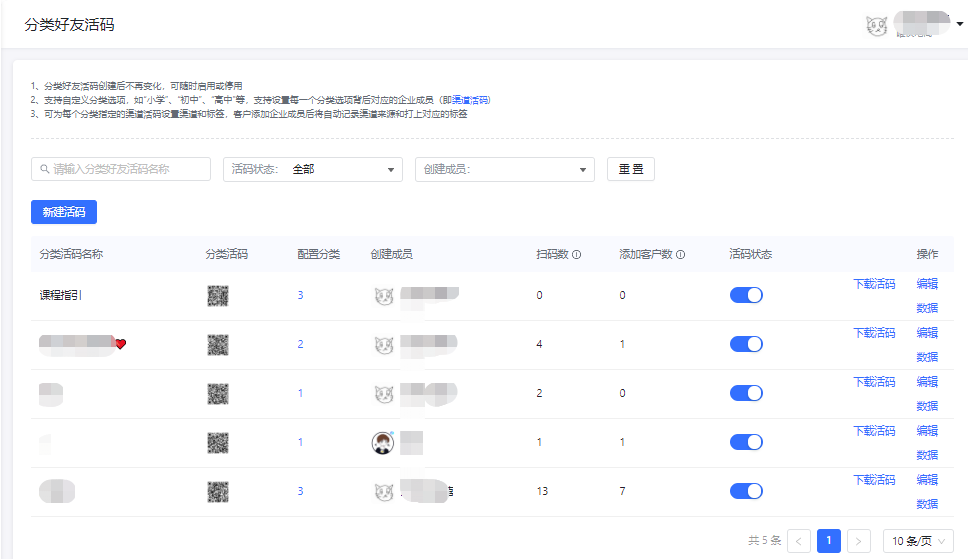
Task: Click 编辑 in the 课程指引 row
Action: pyautogui.click(x=927, y=284)
